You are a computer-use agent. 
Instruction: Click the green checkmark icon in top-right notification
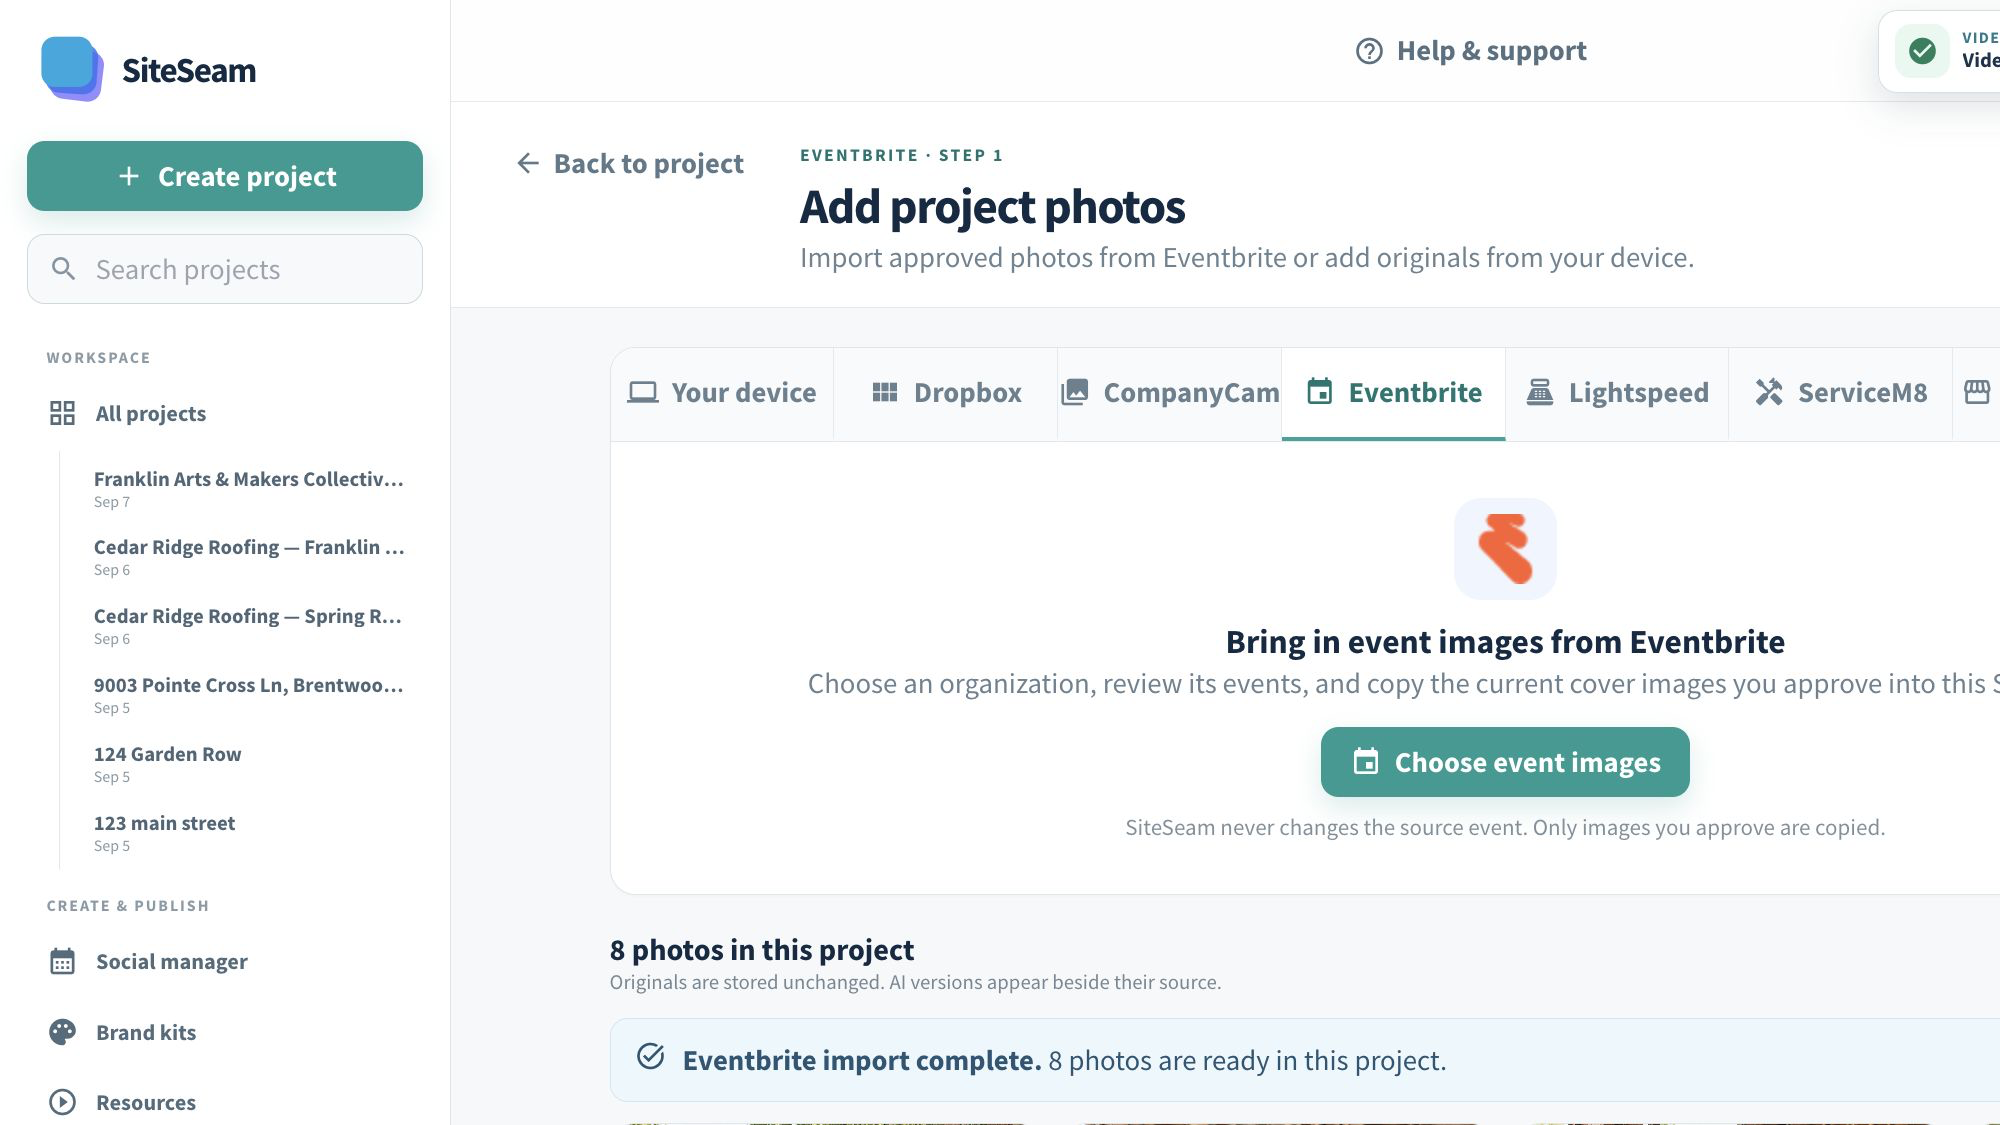point(1922,51)
